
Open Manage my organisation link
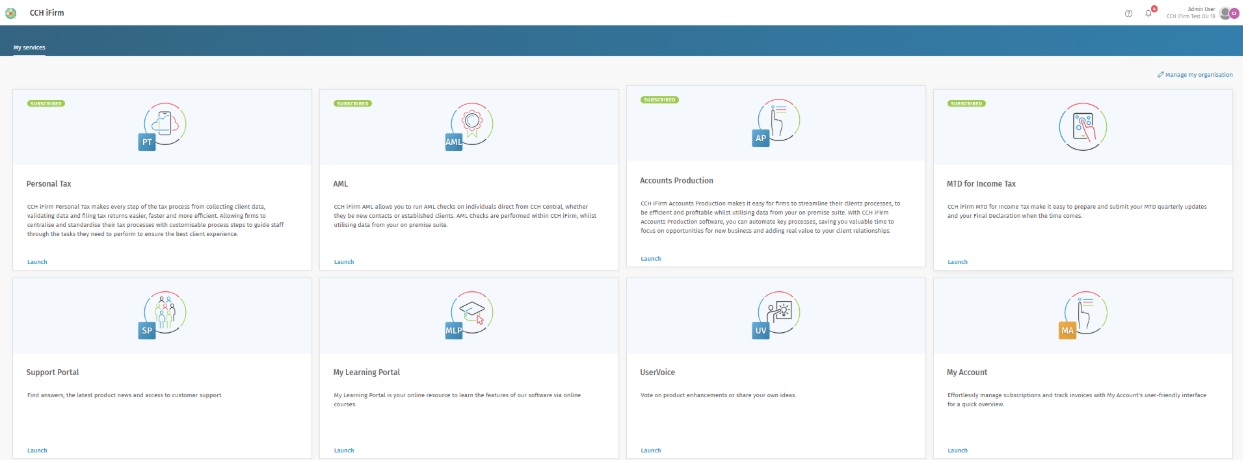click(x=1195, y=75)
